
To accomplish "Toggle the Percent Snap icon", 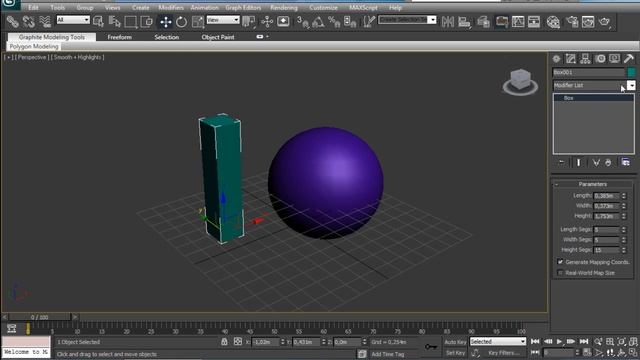I will (334, 22).
